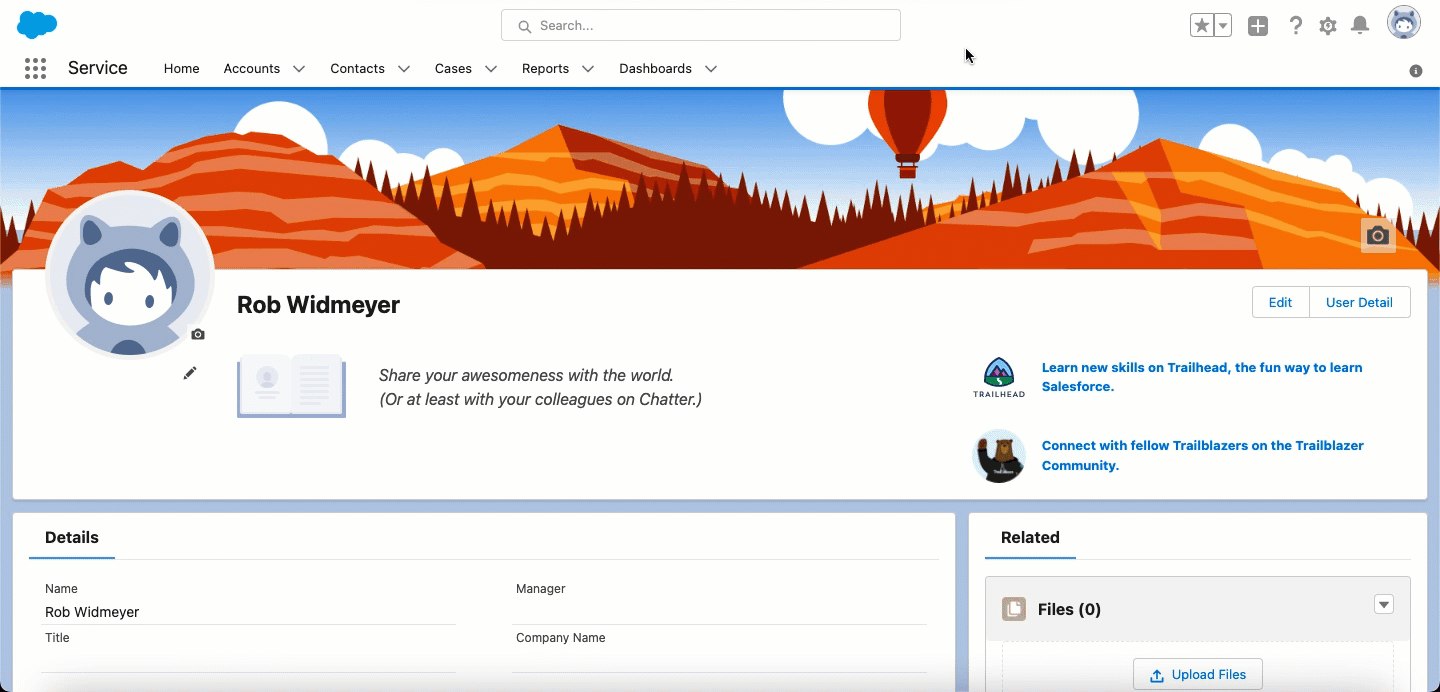
Task: Open the App Launcher grid icon
Action: [x=35, y=68]
